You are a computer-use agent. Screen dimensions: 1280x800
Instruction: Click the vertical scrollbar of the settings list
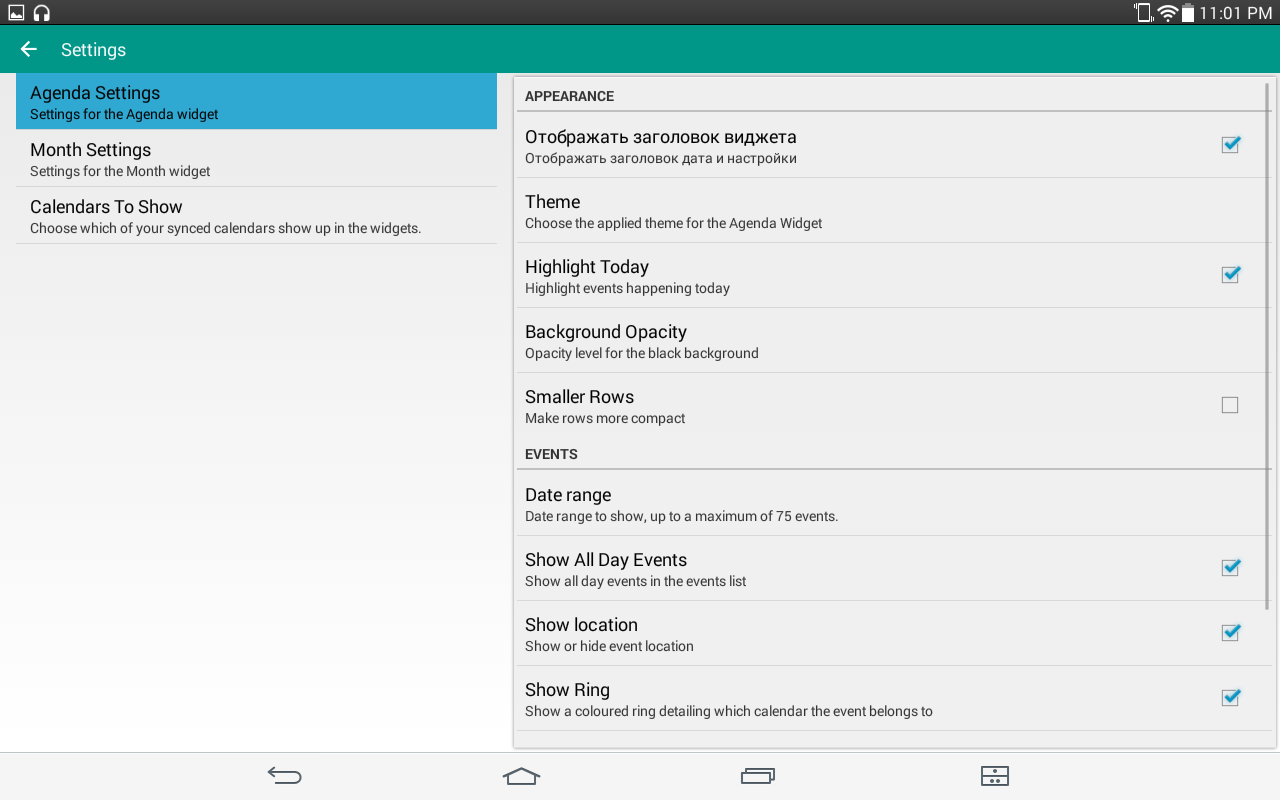[1268, 345]
